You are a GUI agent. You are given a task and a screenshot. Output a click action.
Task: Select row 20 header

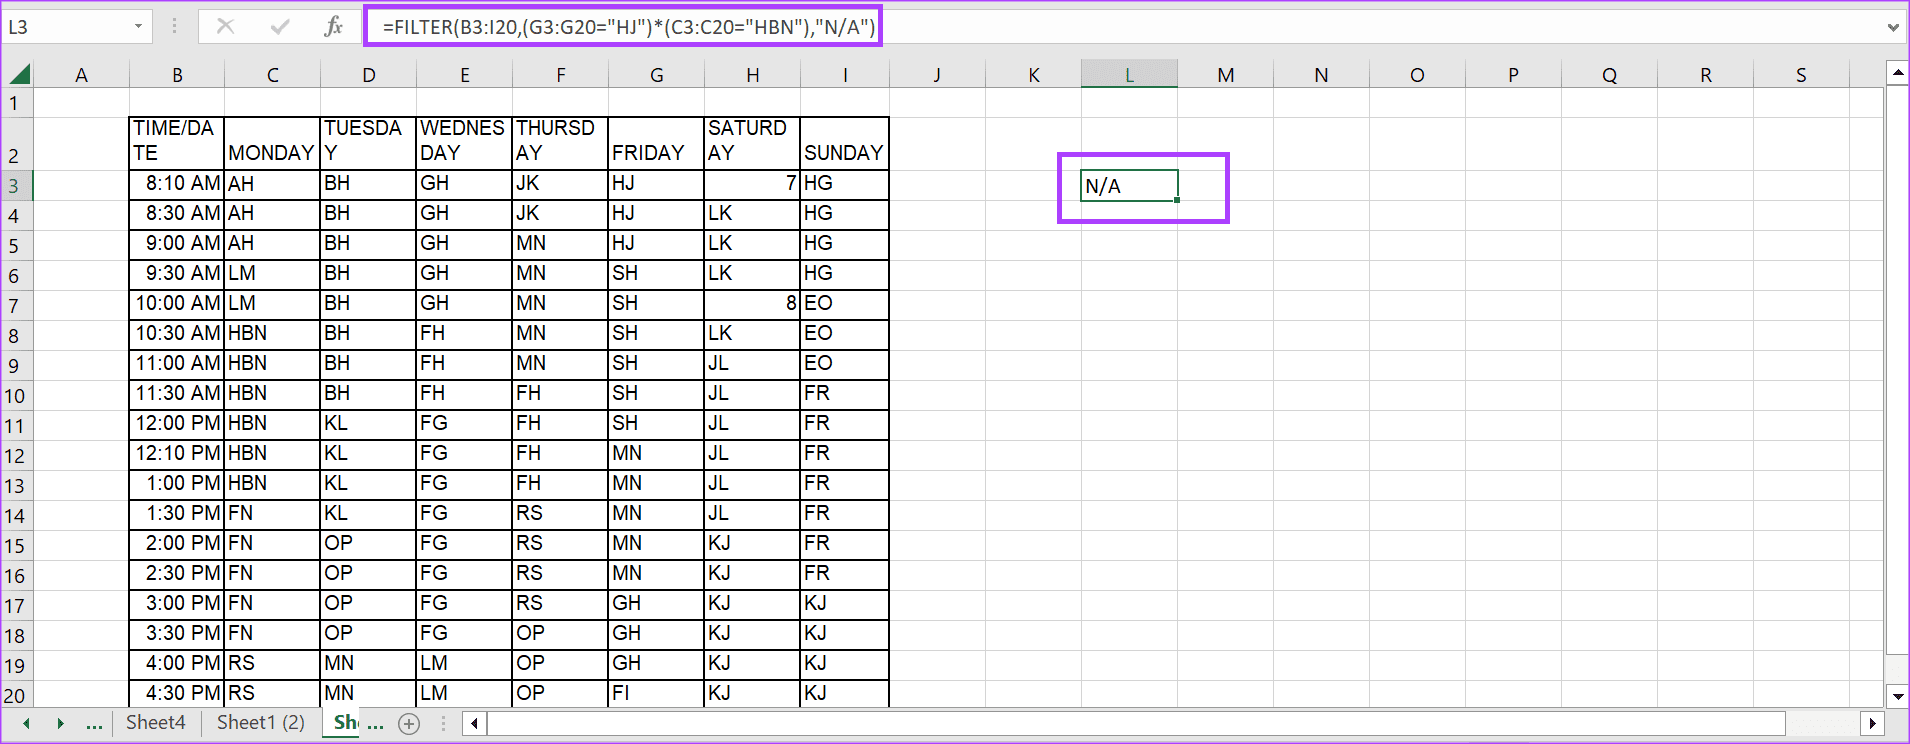[x=16, y=695]
